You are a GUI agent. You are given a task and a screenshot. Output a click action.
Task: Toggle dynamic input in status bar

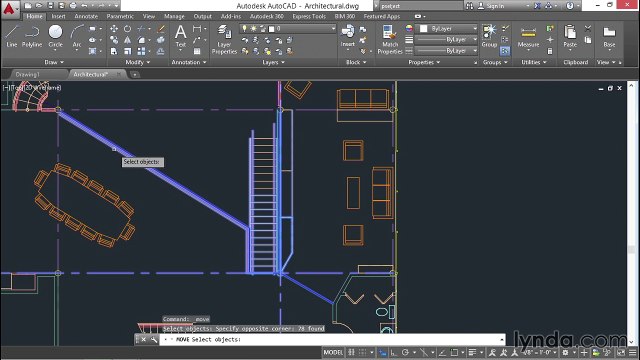point(382,352)
